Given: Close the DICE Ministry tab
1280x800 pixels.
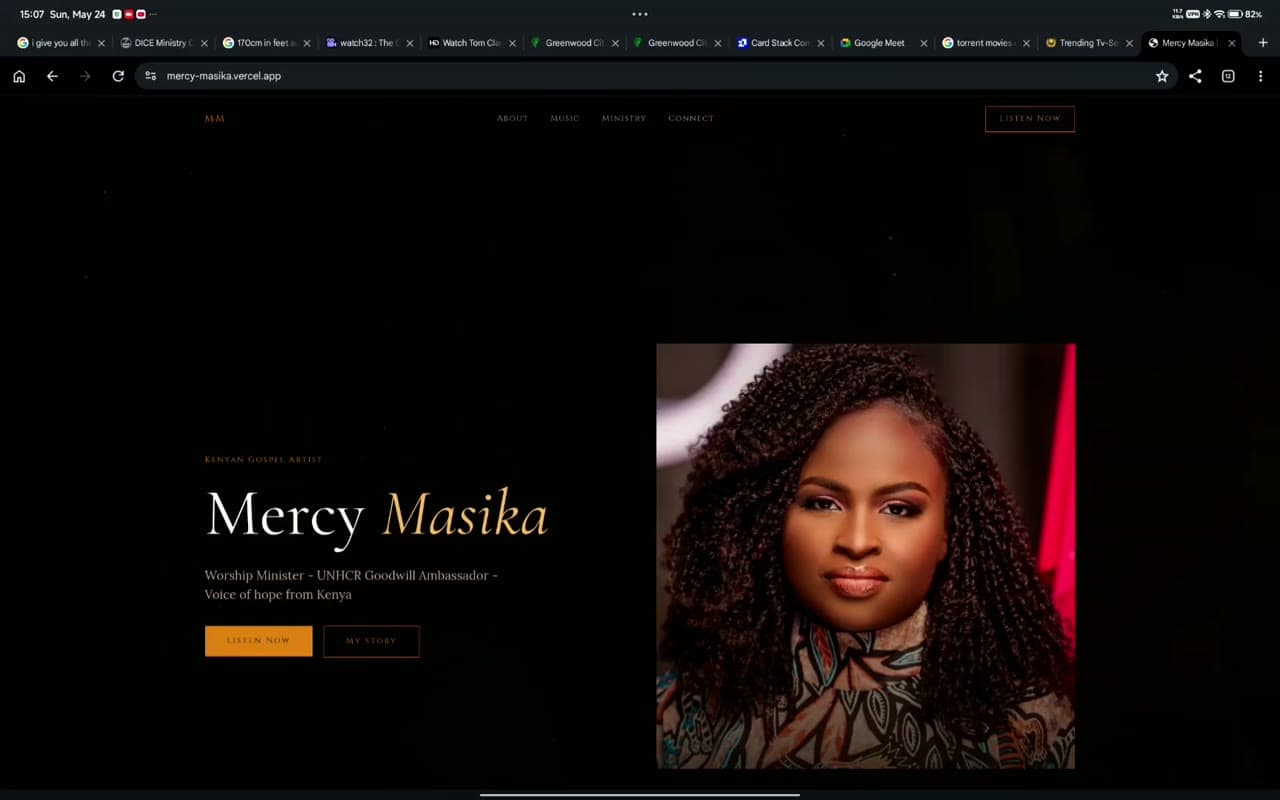Looking at the screenshot, I should pos(204,43).
